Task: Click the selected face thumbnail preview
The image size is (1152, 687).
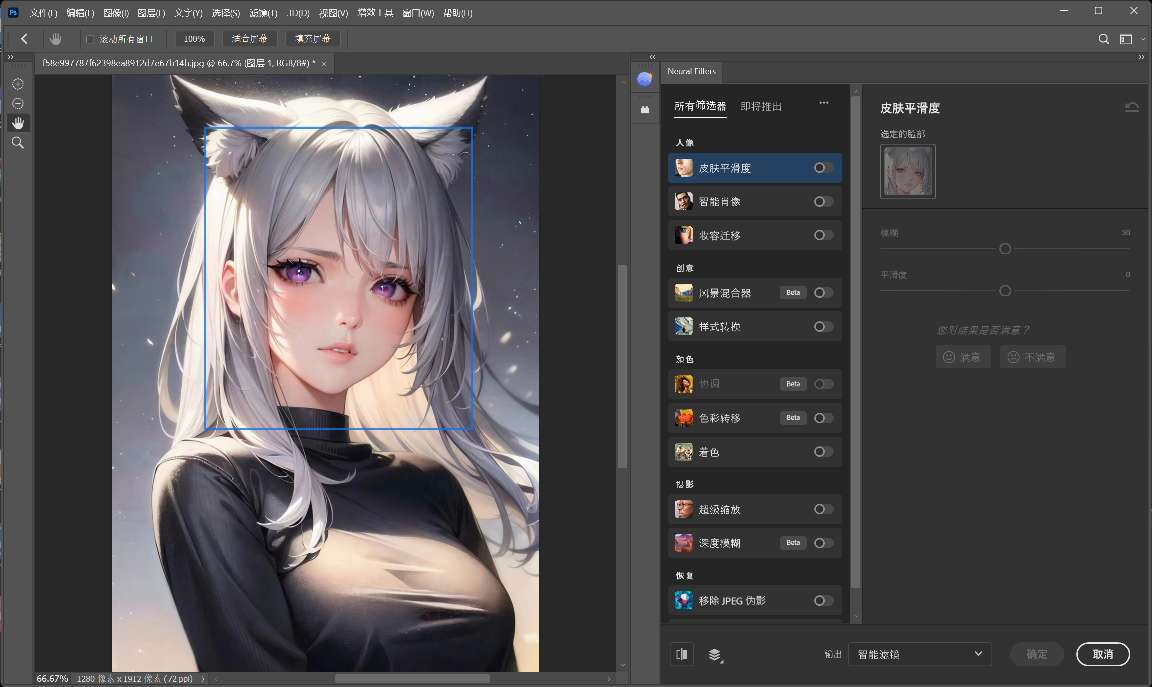Action: point(907,171)
